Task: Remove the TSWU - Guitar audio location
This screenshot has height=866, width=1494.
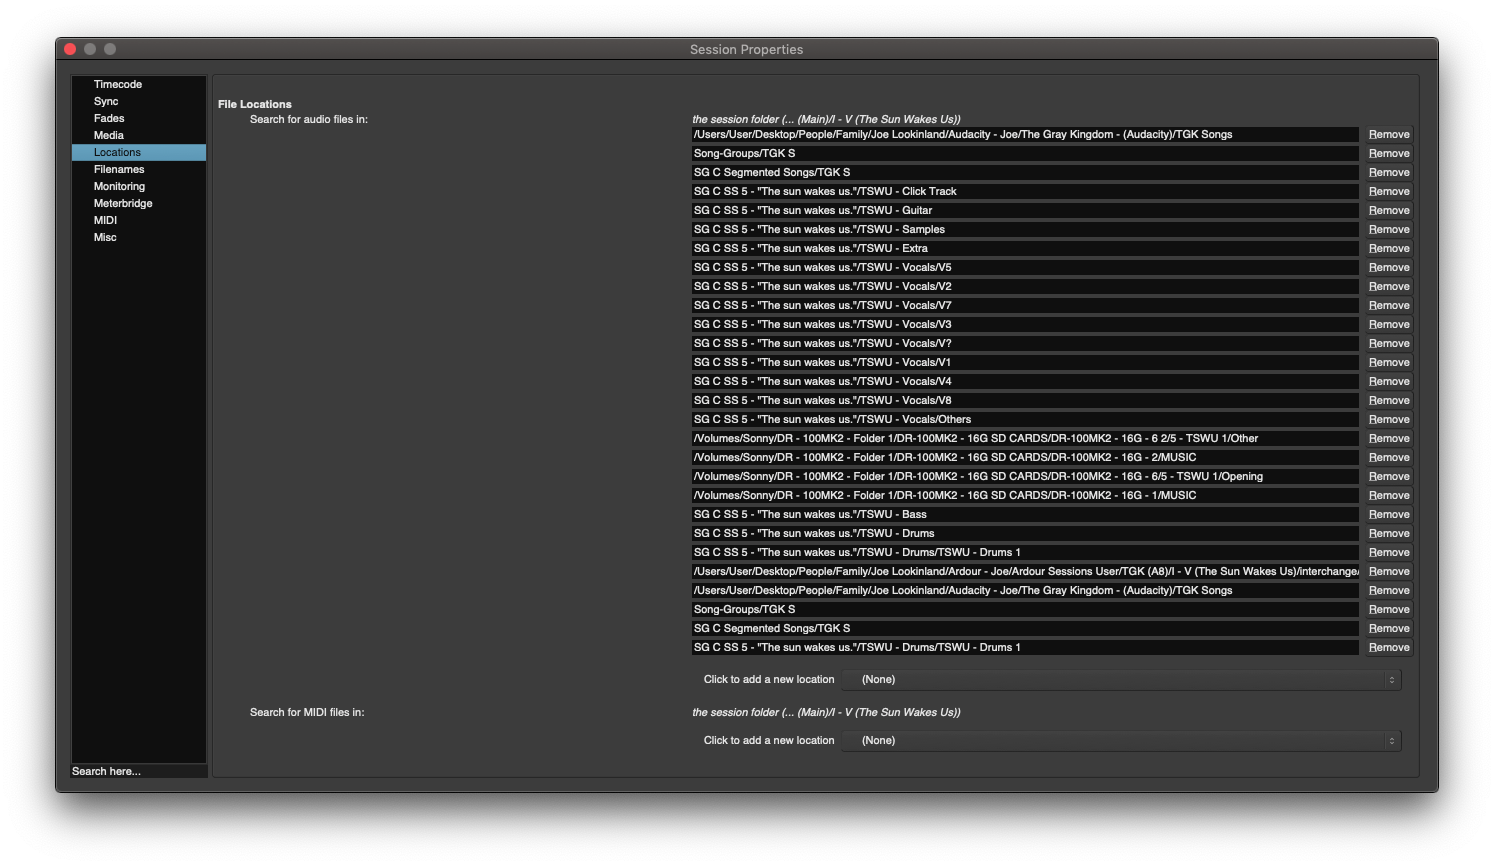Action: 1389,211
